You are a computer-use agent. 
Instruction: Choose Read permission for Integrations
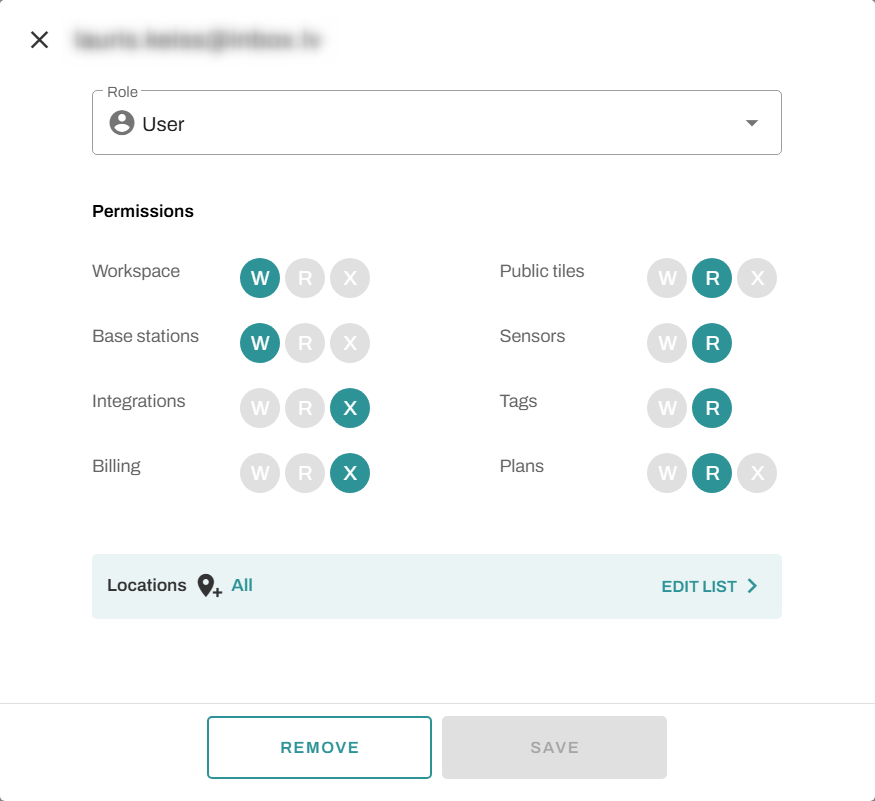(305, 408)
